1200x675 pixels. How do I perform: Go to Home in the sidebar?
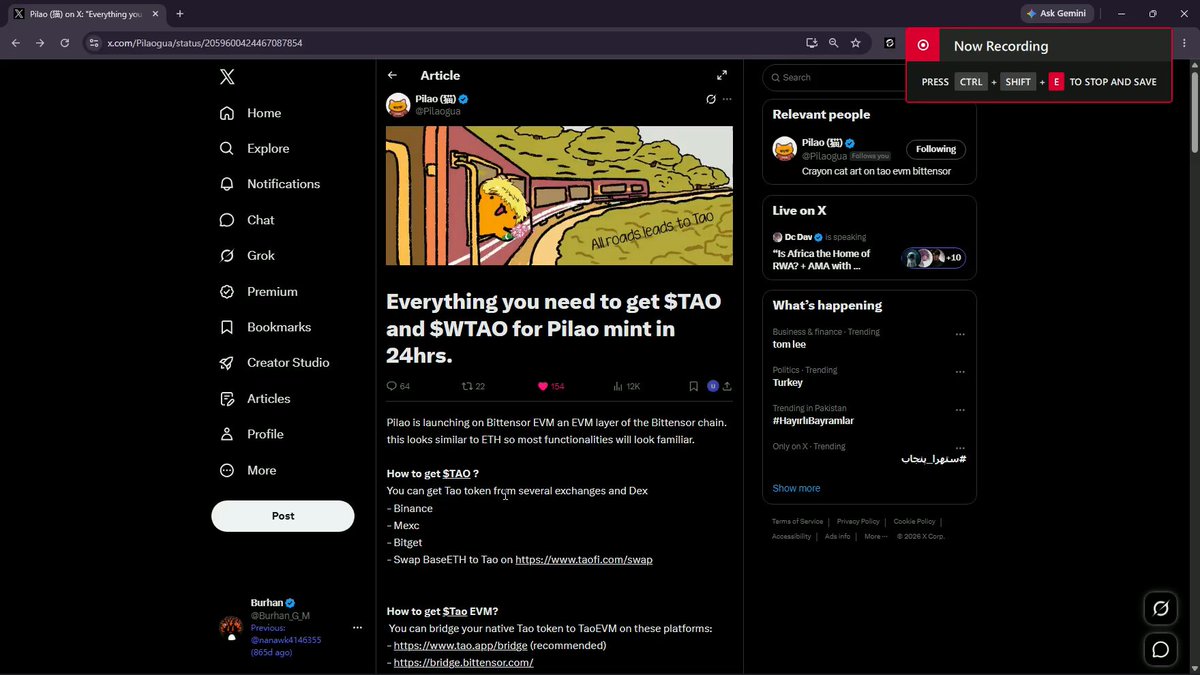click(251, 113)
